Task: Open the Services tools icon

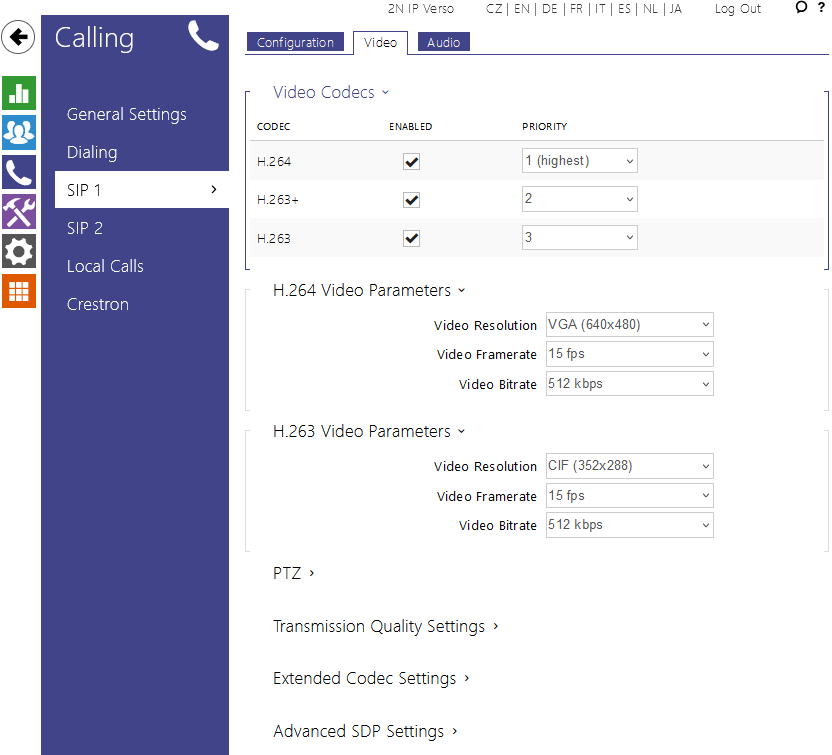Action: coord(18,212)
